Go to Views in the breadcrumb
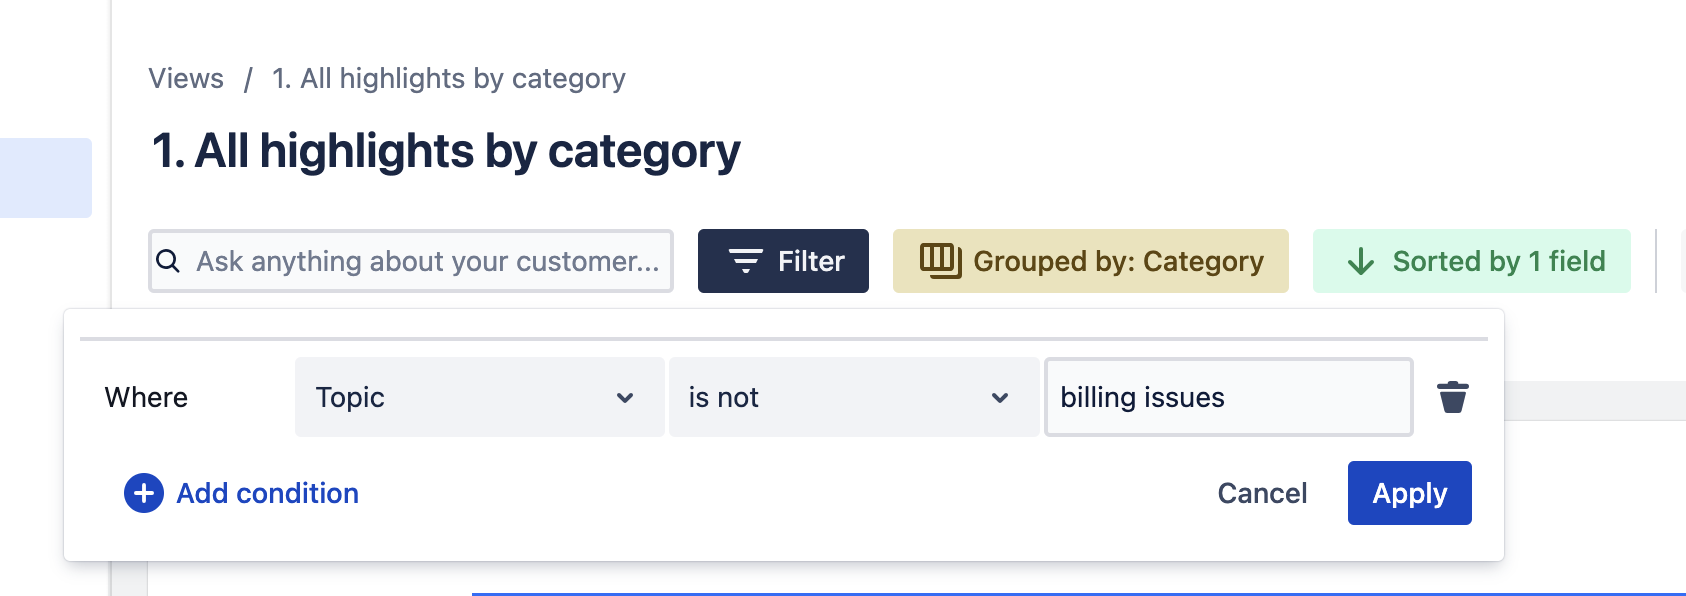 tap(186, 78)
